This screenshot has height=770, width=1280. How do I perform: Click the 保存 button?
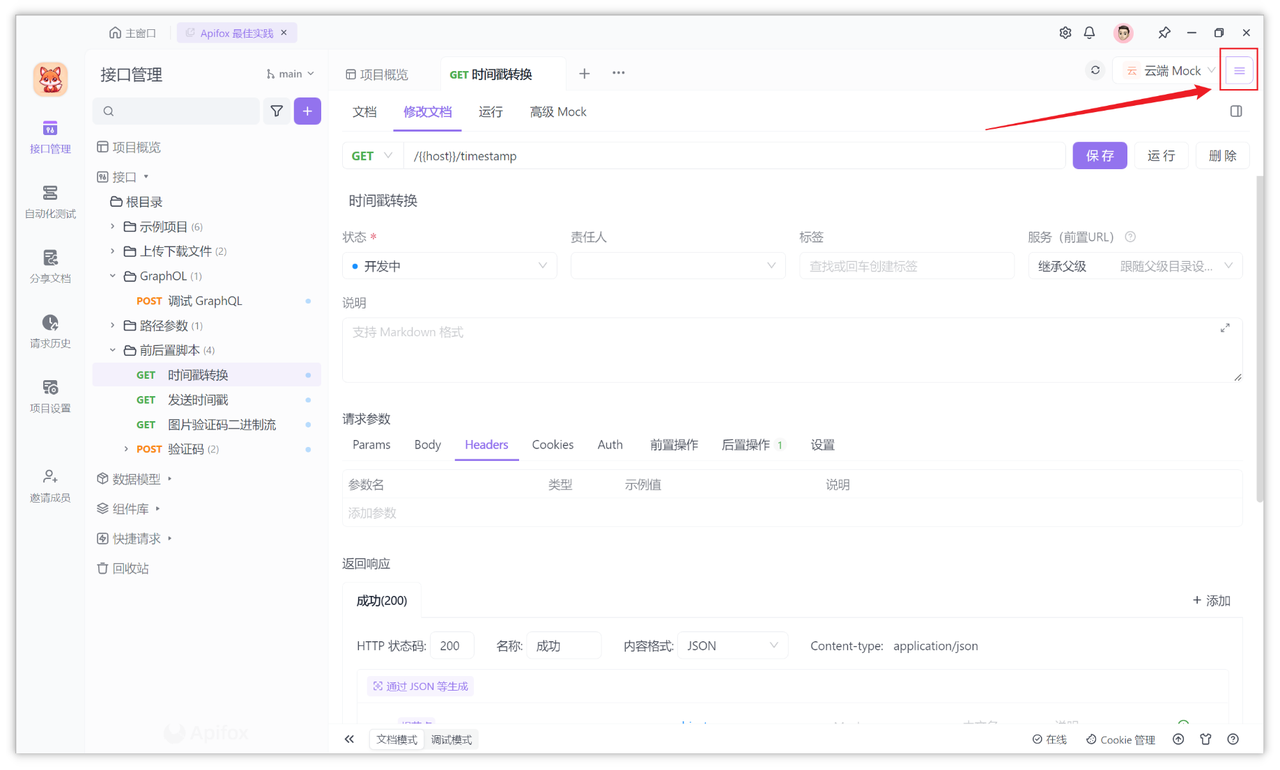coord(1100,156)
